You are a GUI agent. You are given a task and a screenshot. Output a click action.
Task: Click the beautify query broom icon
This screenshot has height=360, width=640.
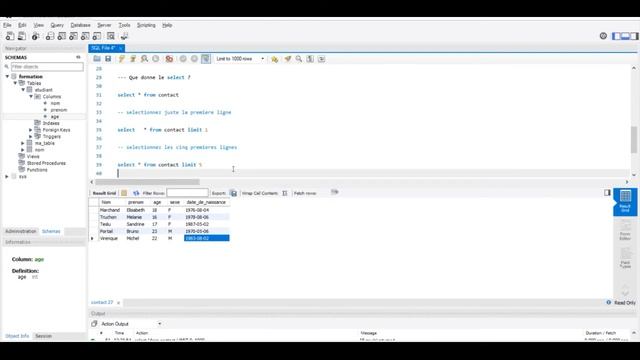coord(288,59)
